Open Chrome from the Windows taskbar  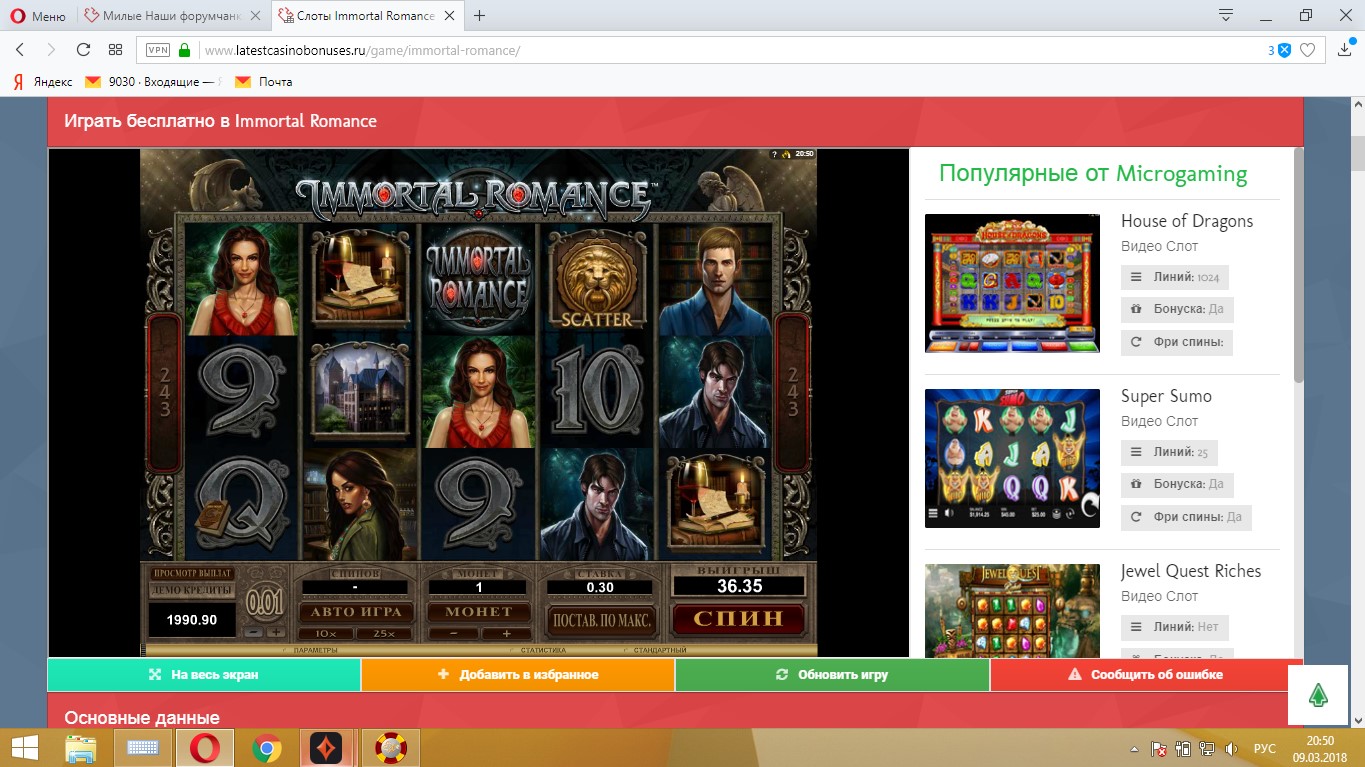[x=265, y=748]
